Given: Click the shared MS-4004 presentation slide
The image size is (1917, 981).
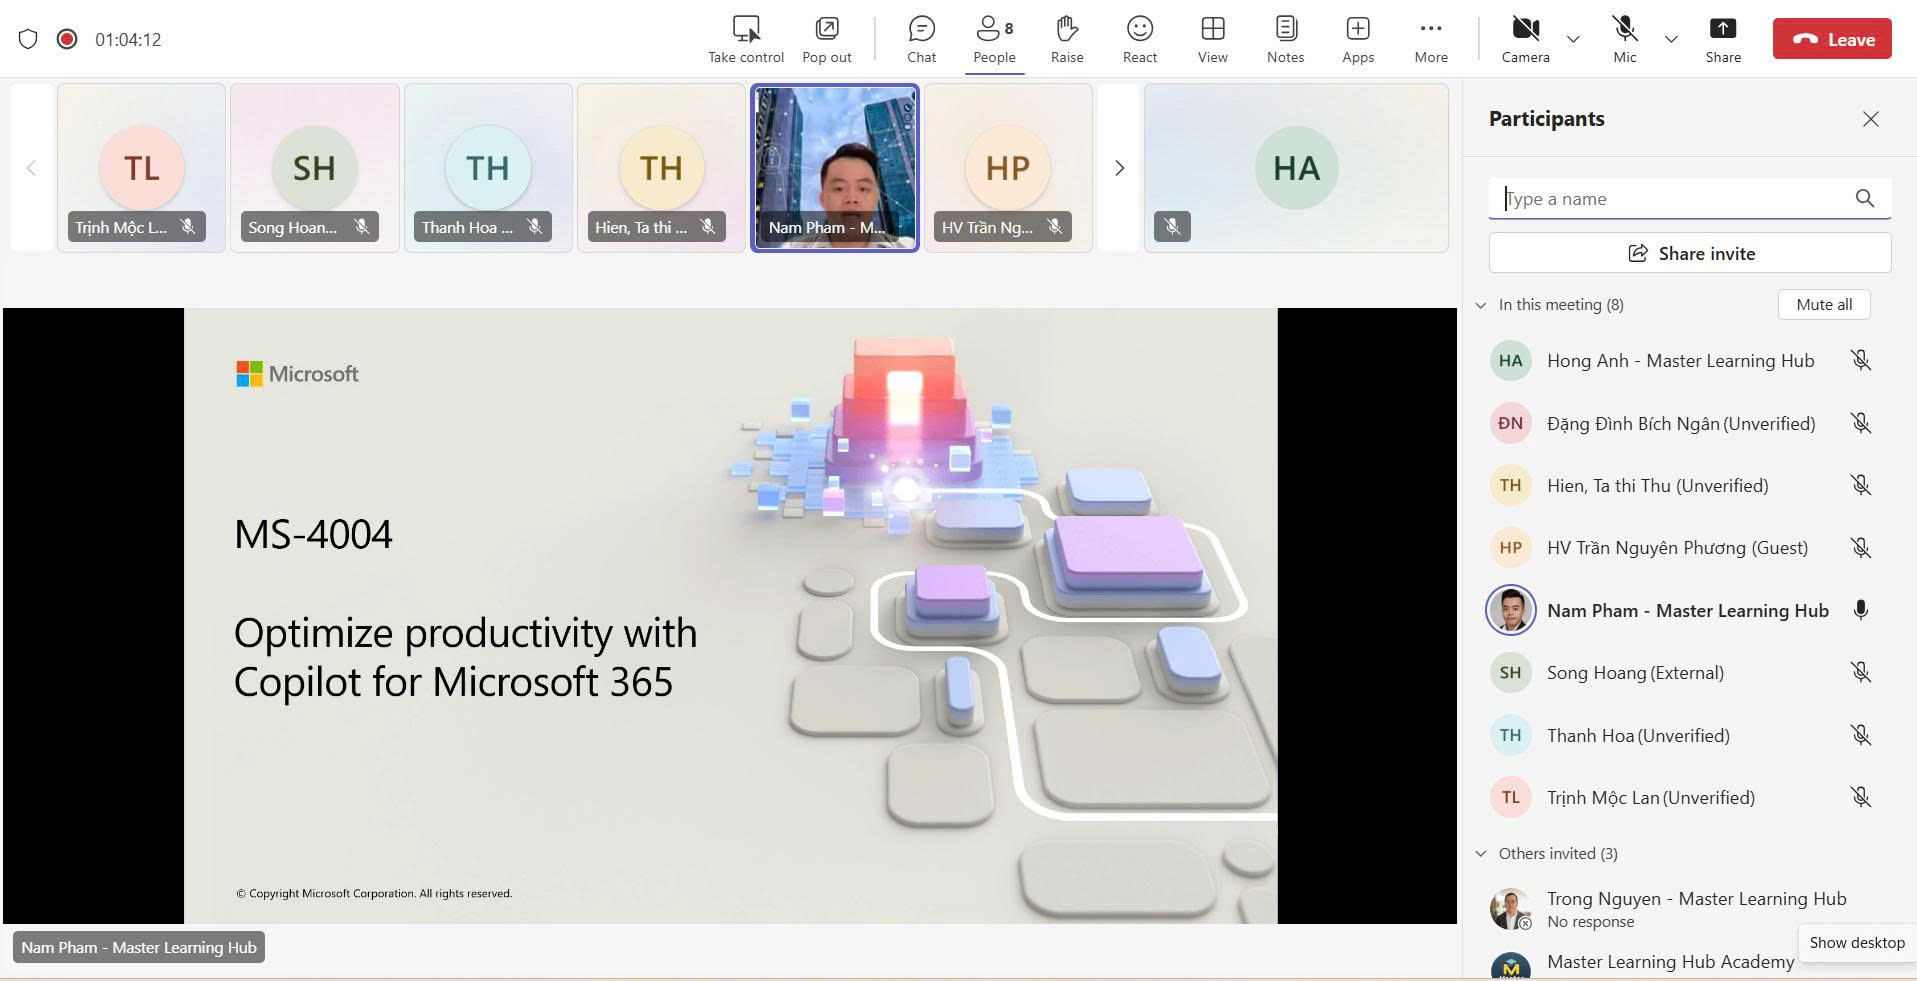Looking at the screenshot, I should [x=730, y=615].
